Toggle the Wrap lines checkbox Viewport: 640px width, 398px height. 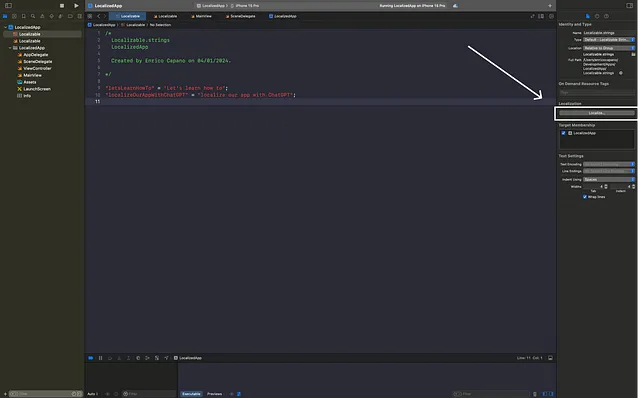pos(584,197)
